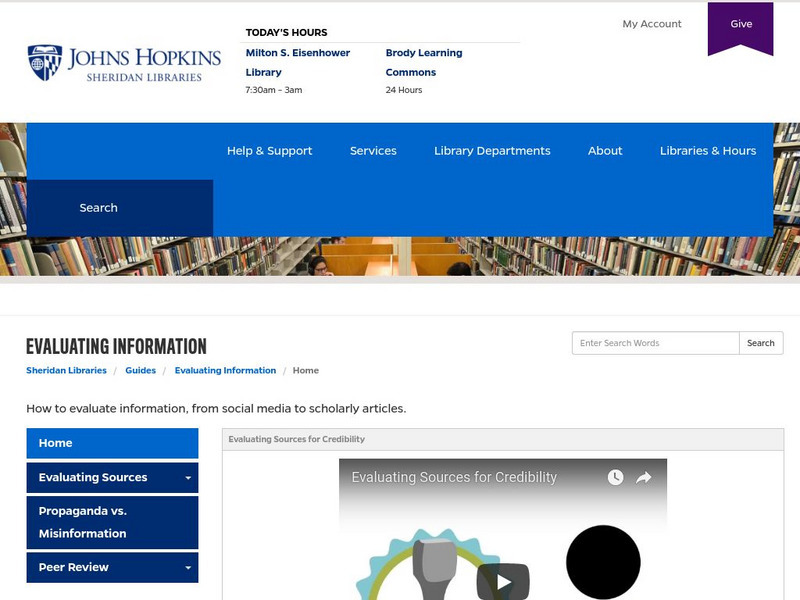Click the Evaluating Sources for Credibility box header

click(x=503, y=439)
